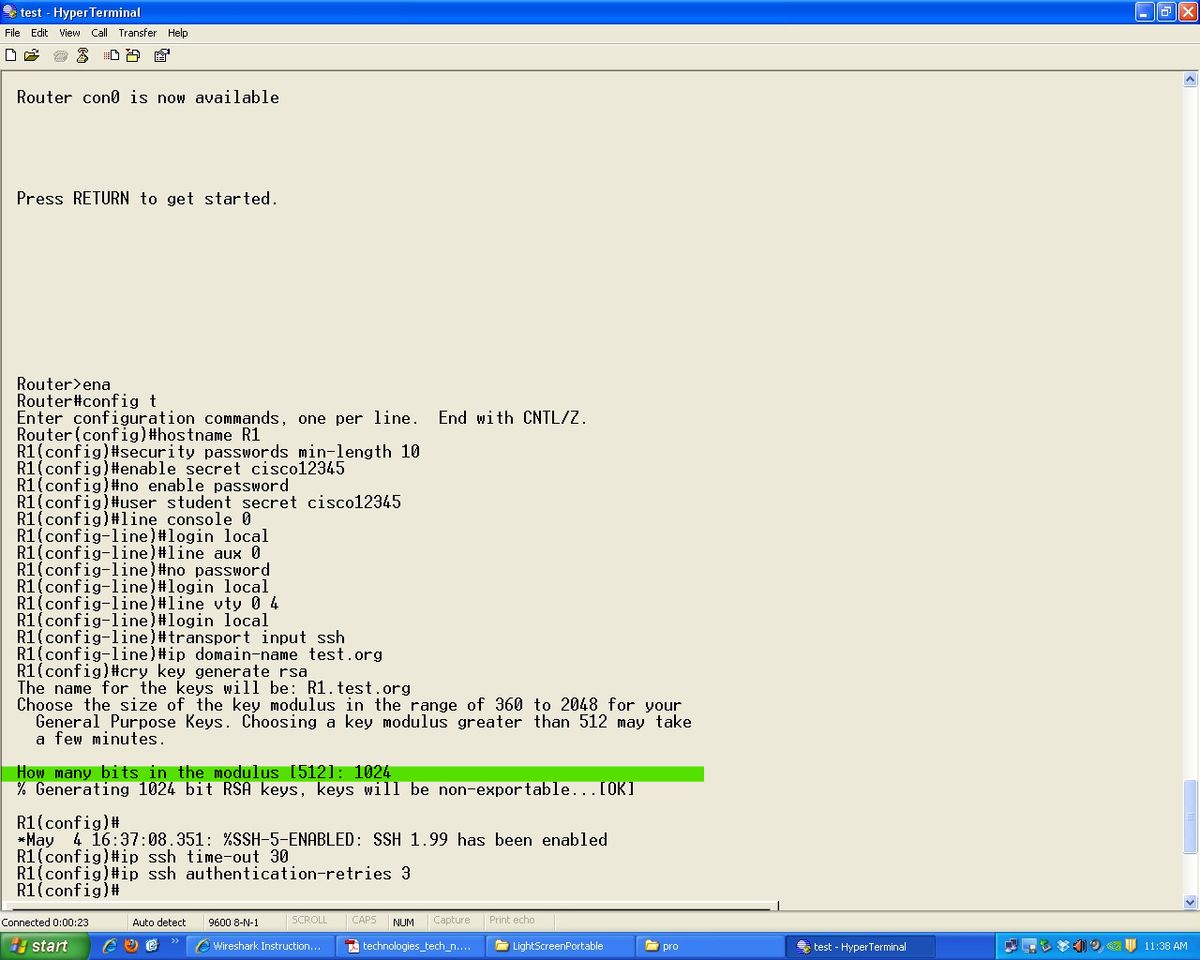Create a new connection

(x=11, y=55)
